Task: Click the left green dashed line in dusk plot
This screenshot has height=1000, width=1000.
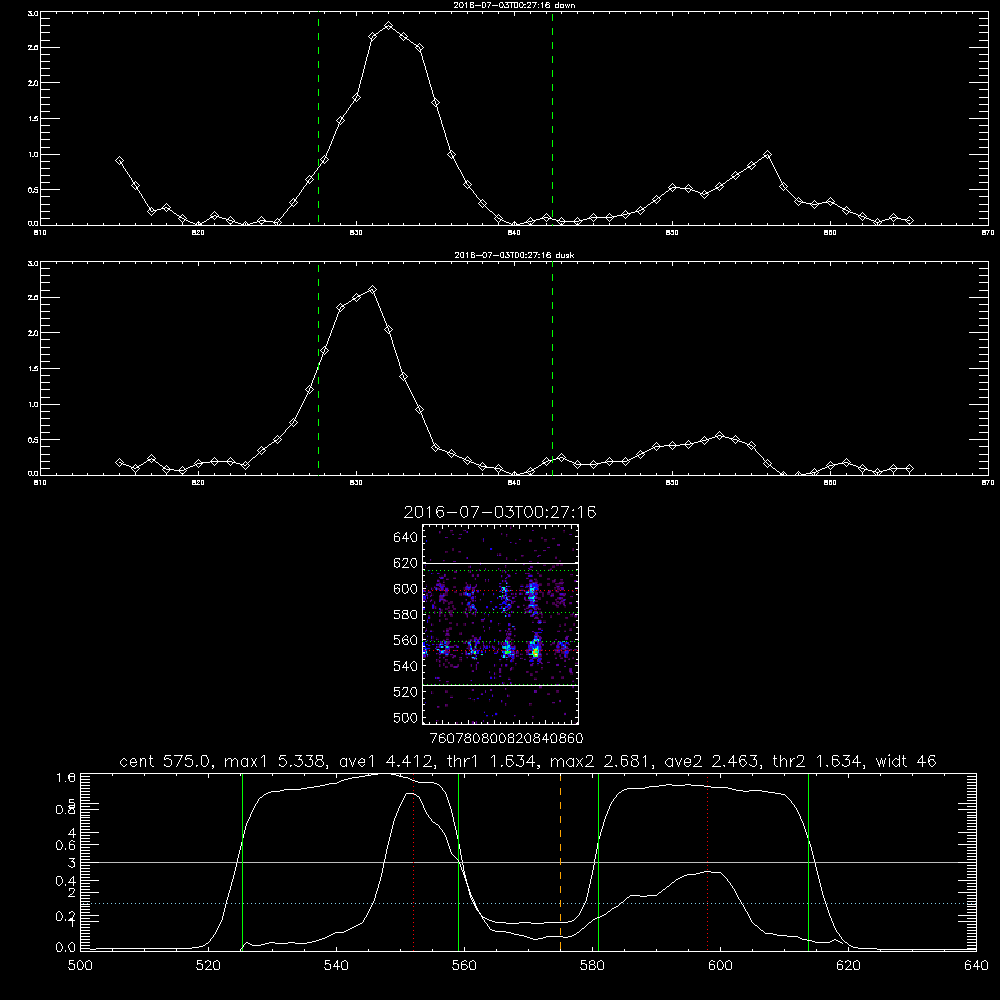Action: 318,368
